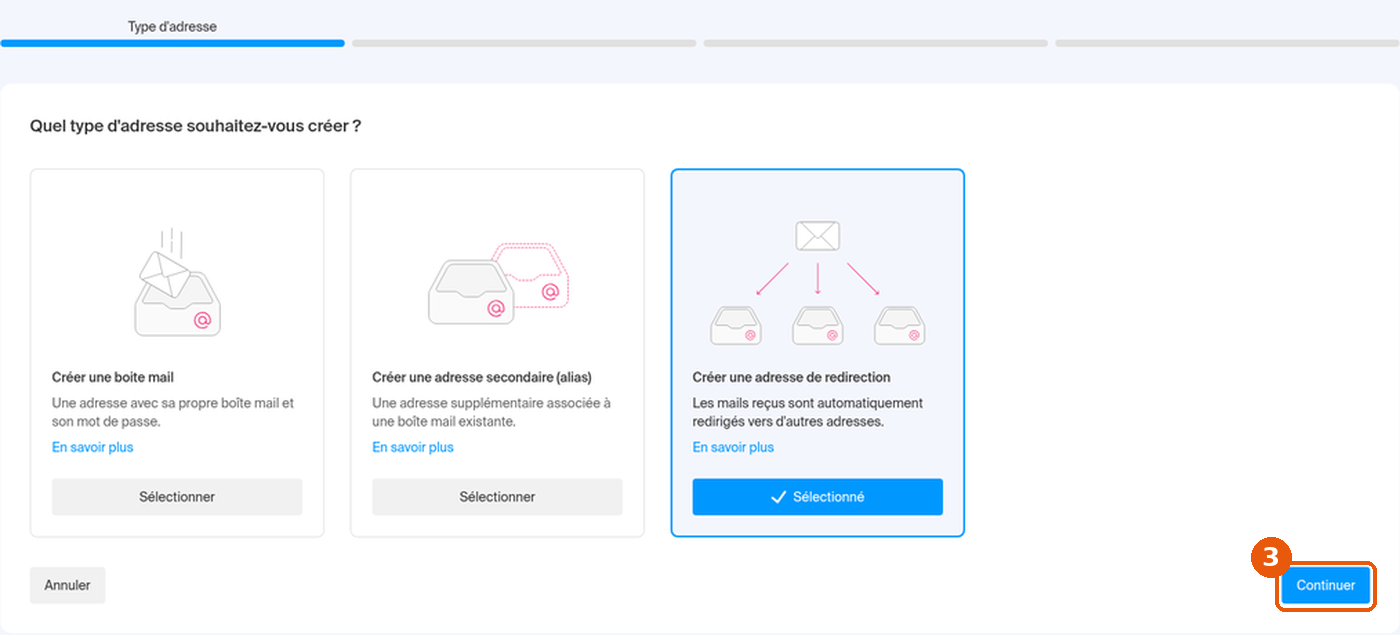
Task: Click the checkmark icon in the 'Sélectionné' button
Action: point(778,497)
